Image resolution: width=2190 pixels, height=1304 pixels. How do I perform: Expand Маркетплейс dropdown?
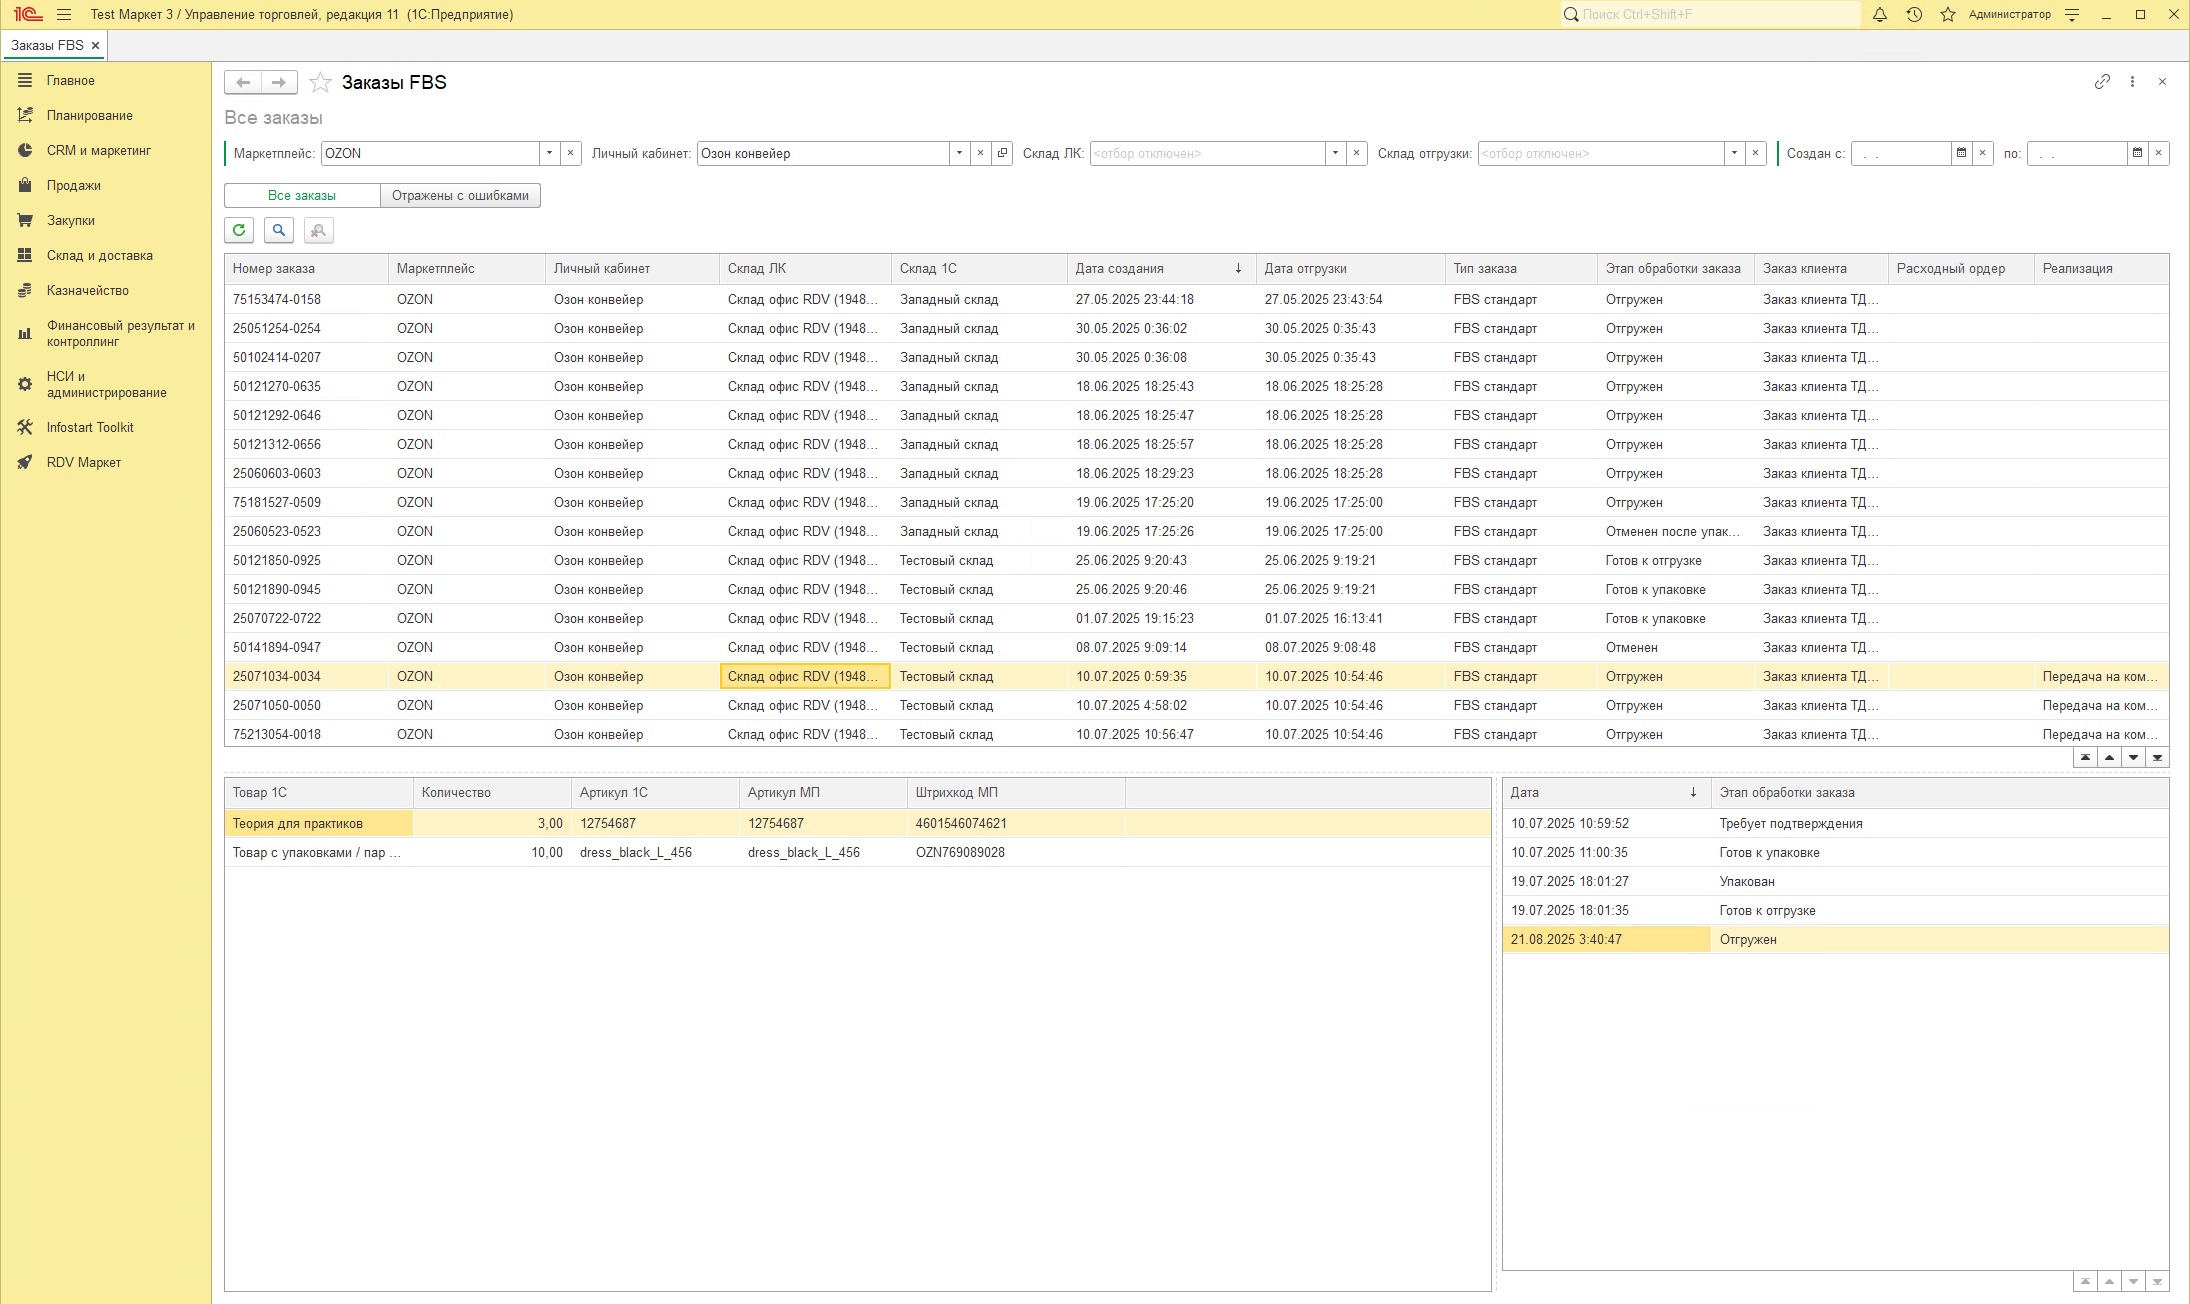tap(549, 153)
